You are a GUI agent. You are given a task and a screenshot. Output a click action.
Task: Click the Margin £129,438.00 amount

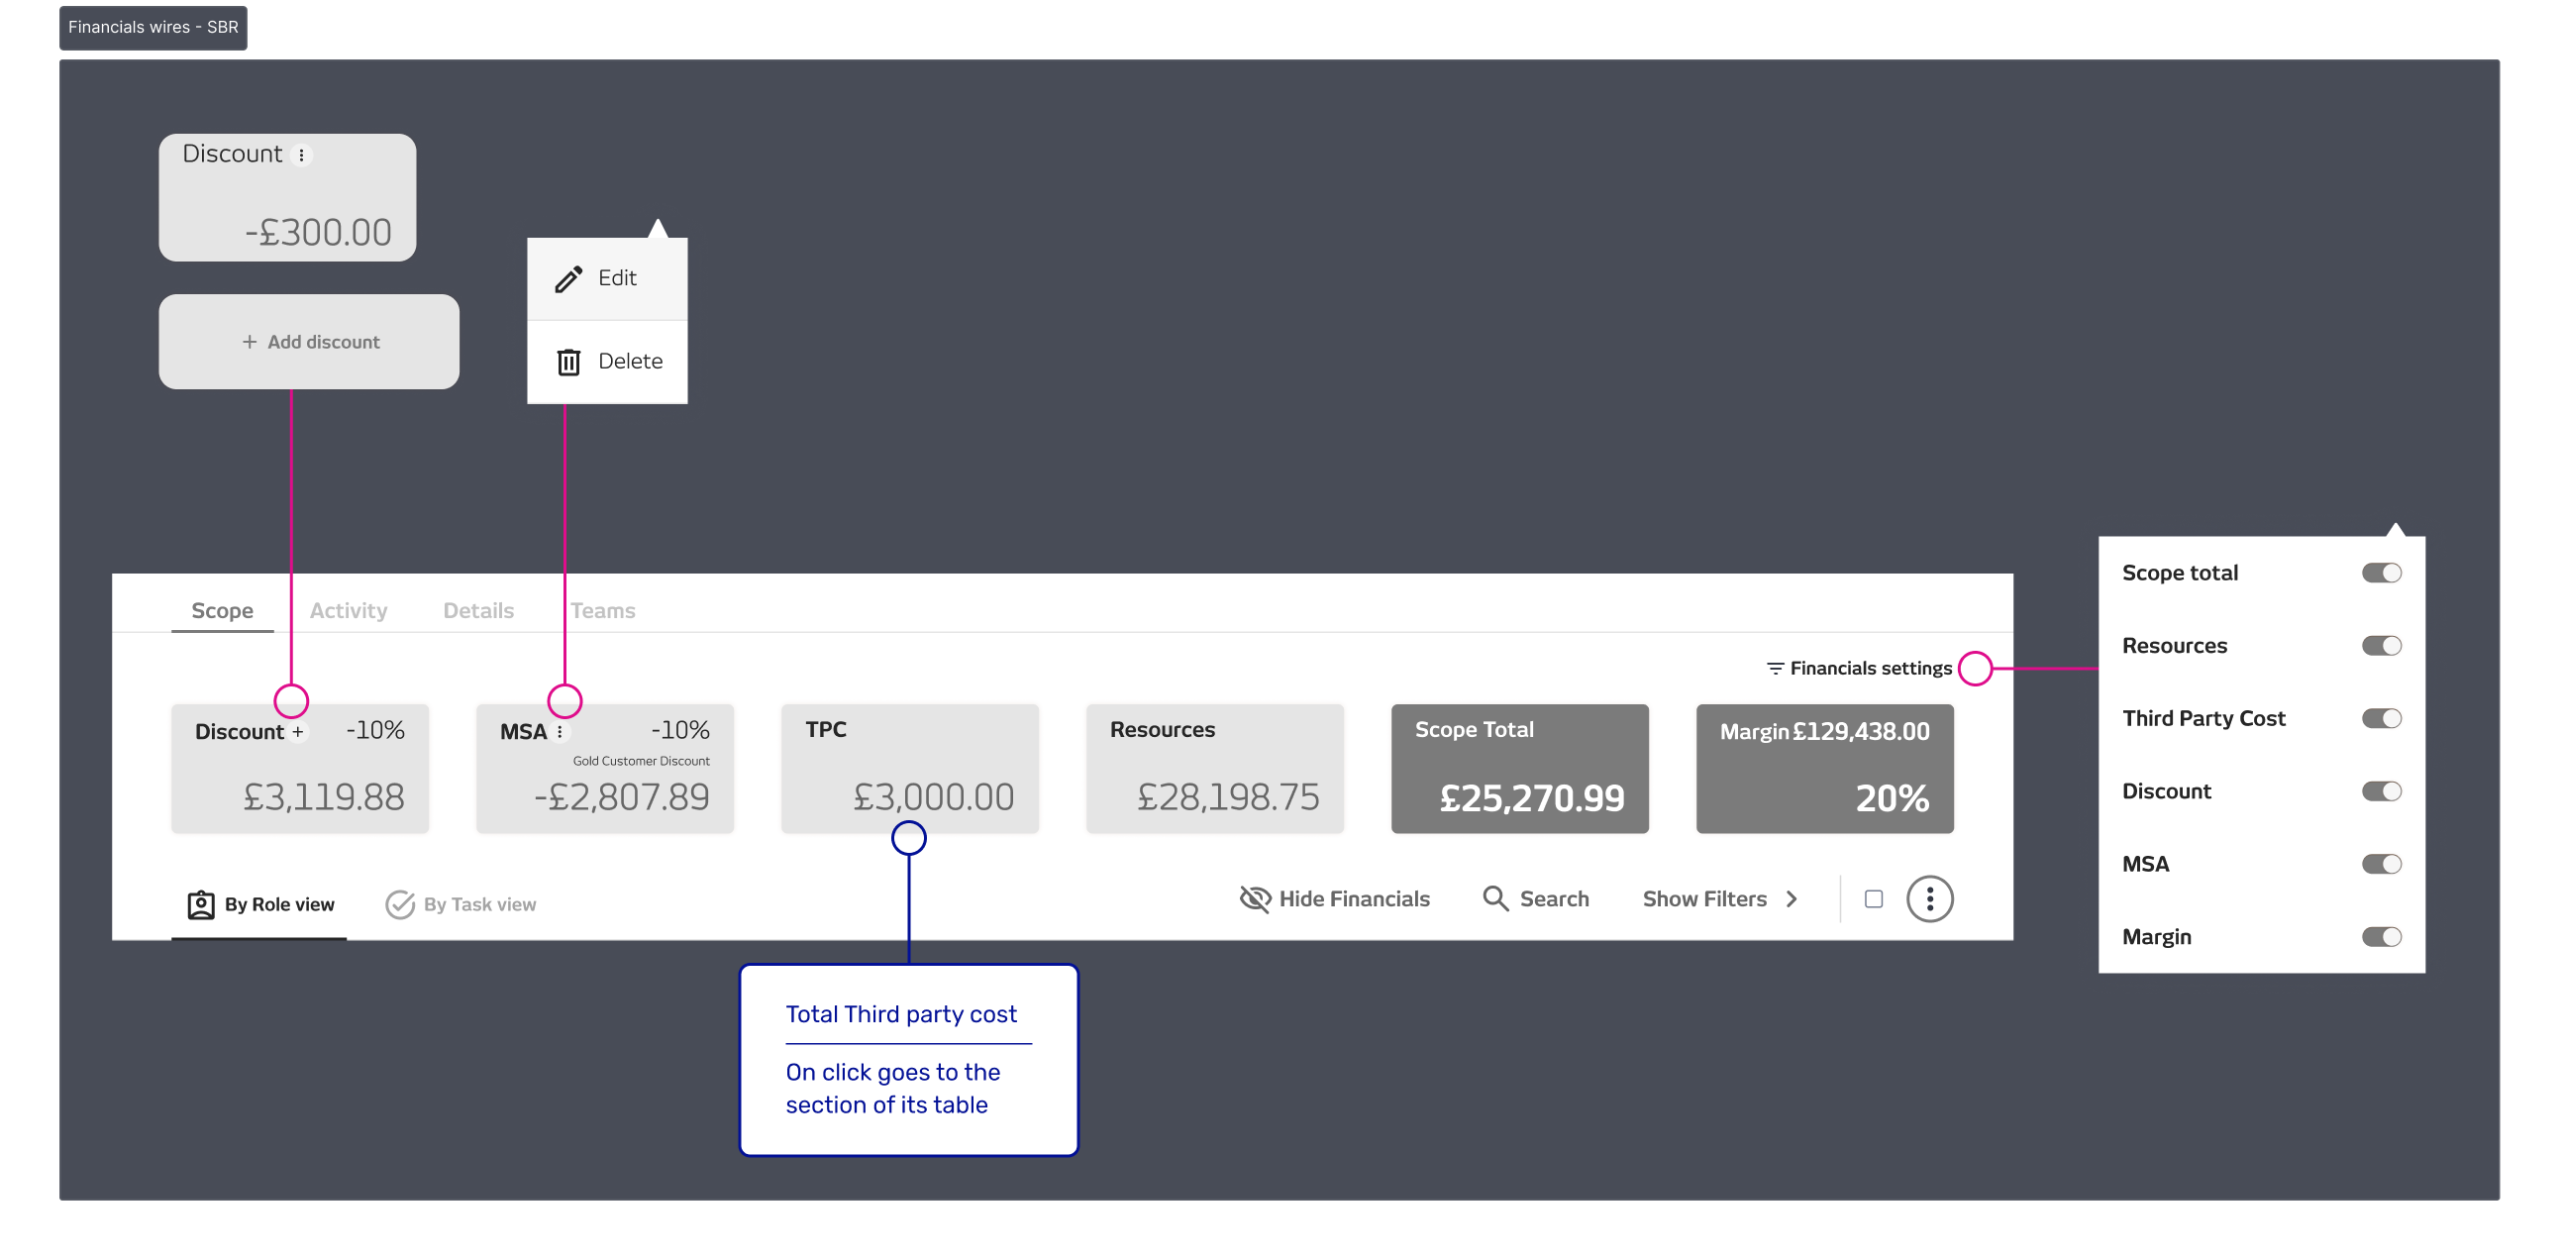point(1861,732)
